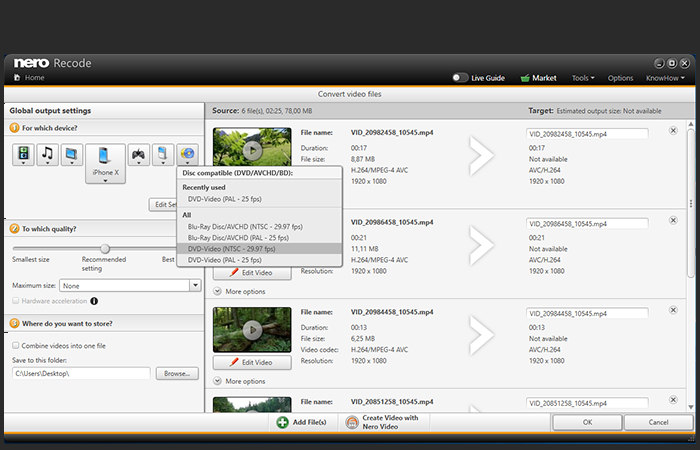Select the iPhone X device icon
700x450 pixels.
click(x=105, y=156)
